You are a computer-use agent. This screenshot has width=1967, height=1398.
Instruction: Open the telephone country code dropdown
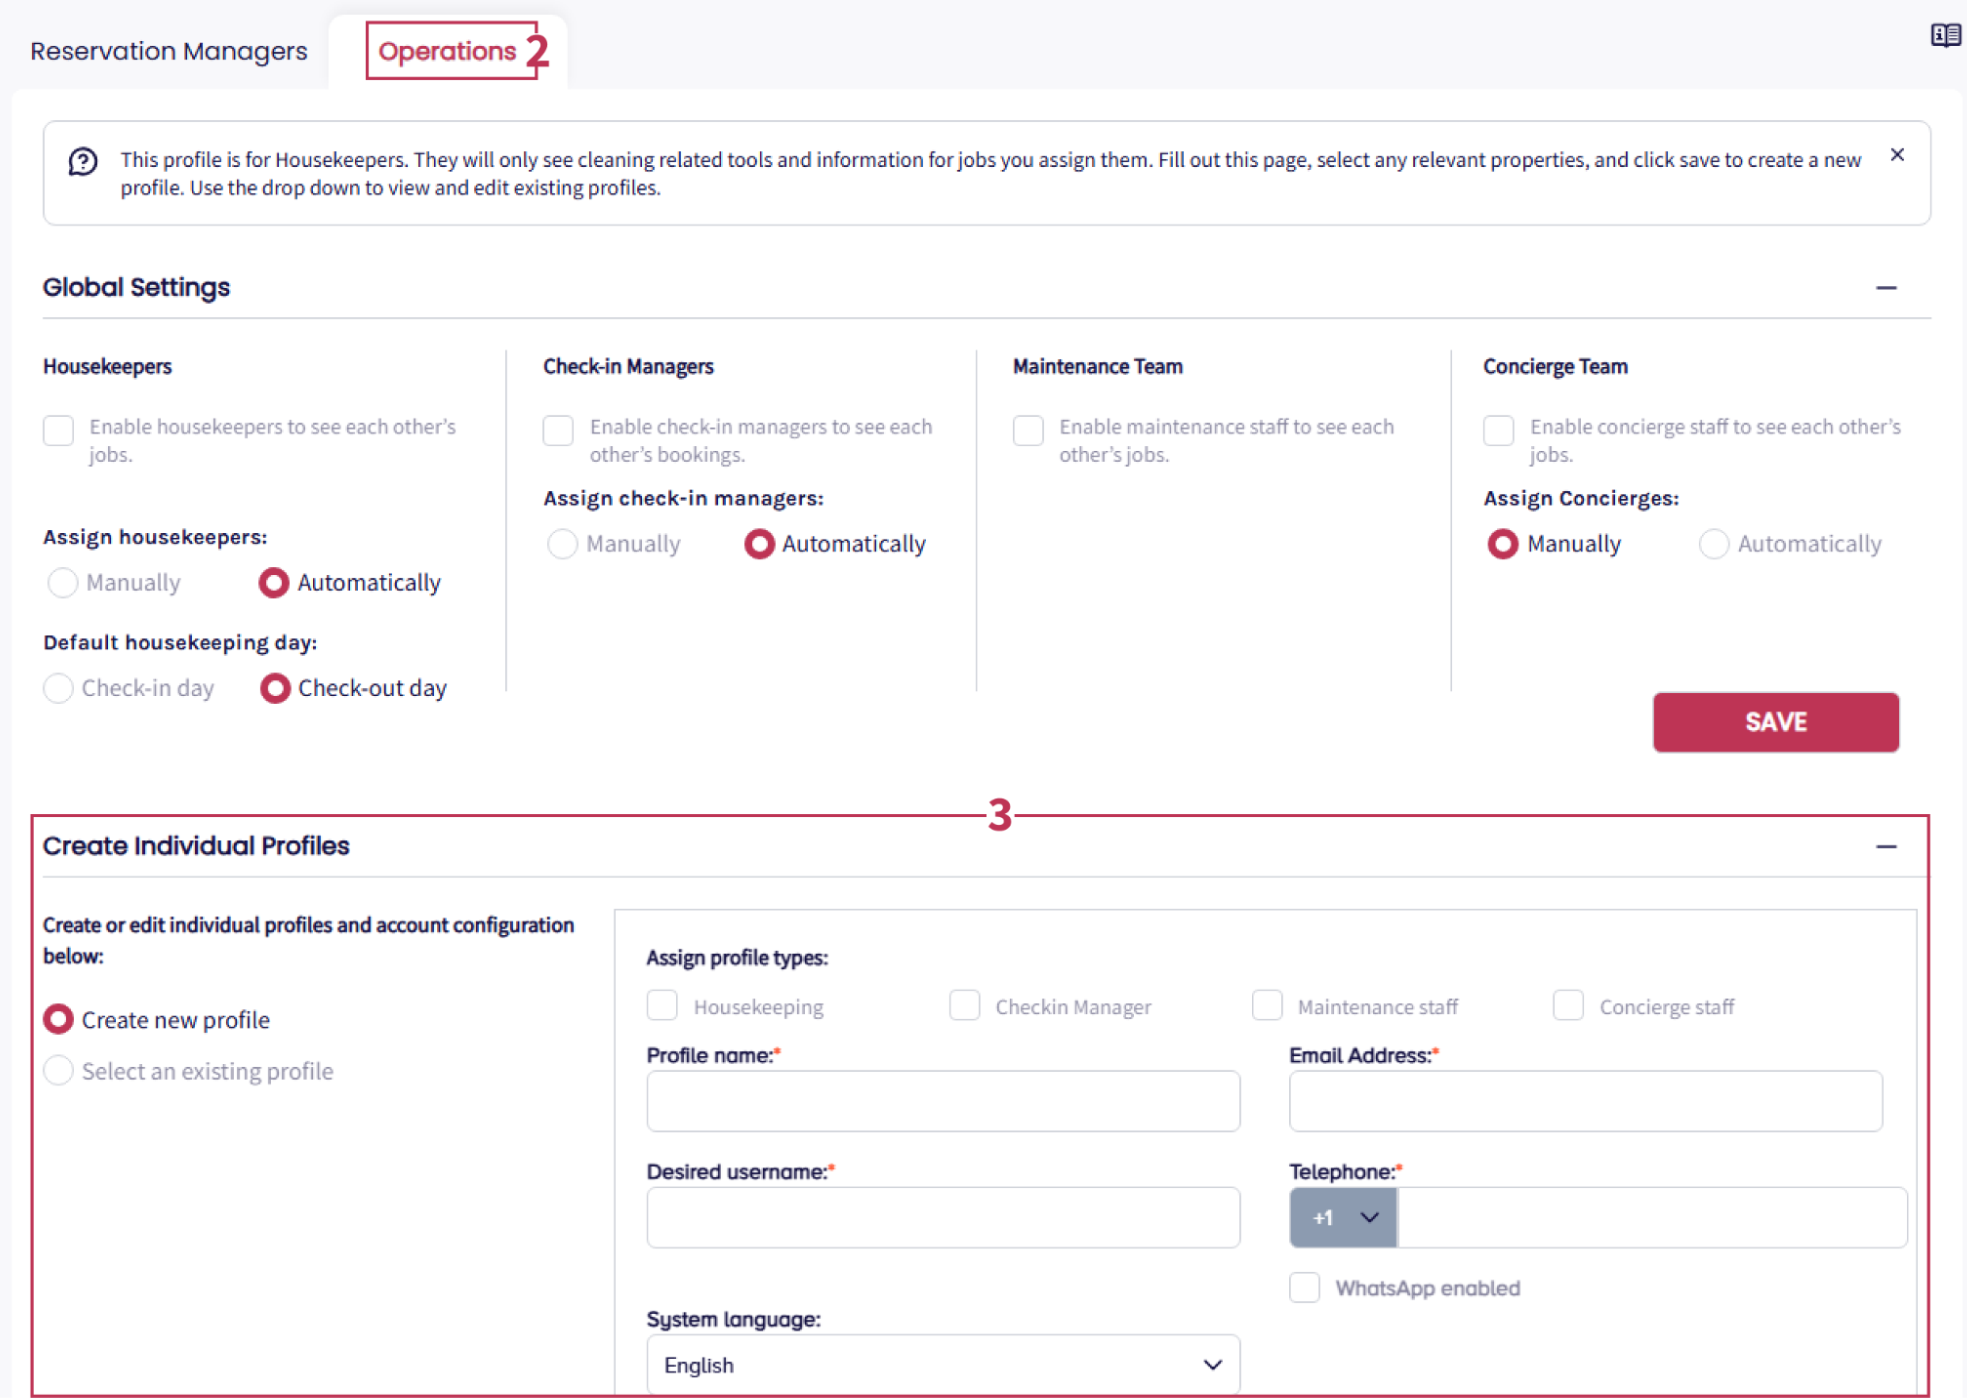point(1343,1217)
